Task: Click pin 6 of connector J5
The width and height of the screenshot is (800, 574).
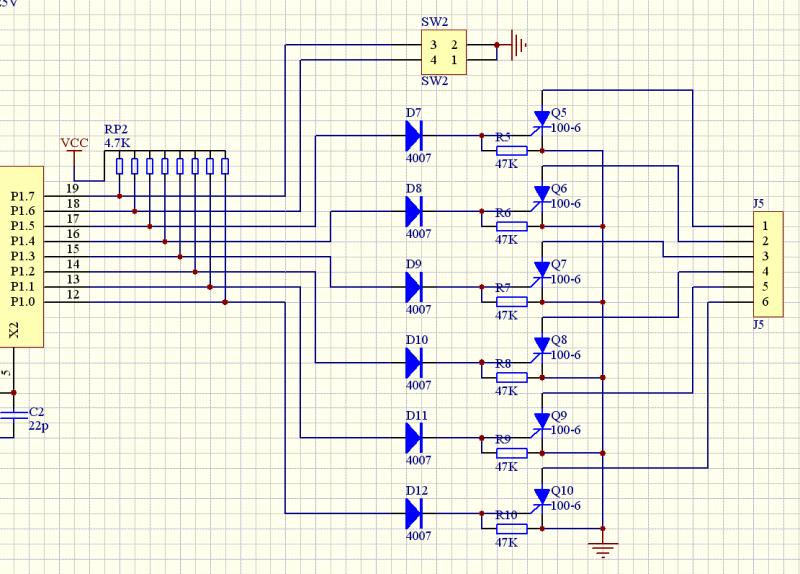Action: coord(763,302)
